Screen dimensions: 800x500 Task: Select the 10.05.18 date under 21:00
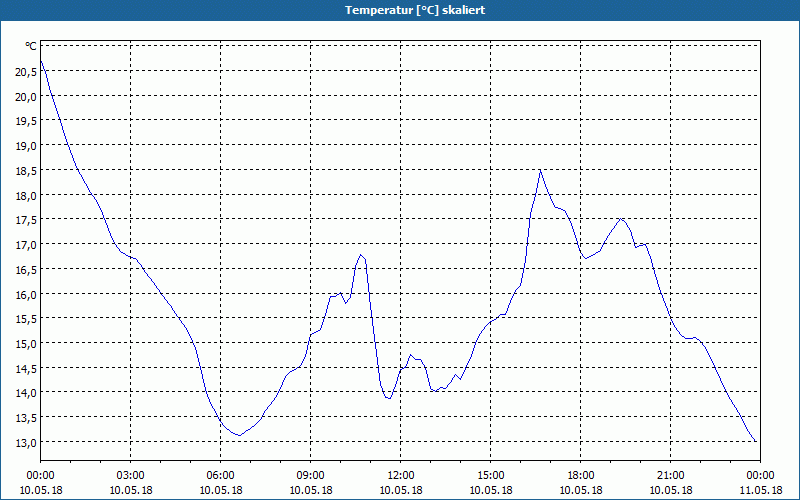pyautogui.click(x=670, y=491)
